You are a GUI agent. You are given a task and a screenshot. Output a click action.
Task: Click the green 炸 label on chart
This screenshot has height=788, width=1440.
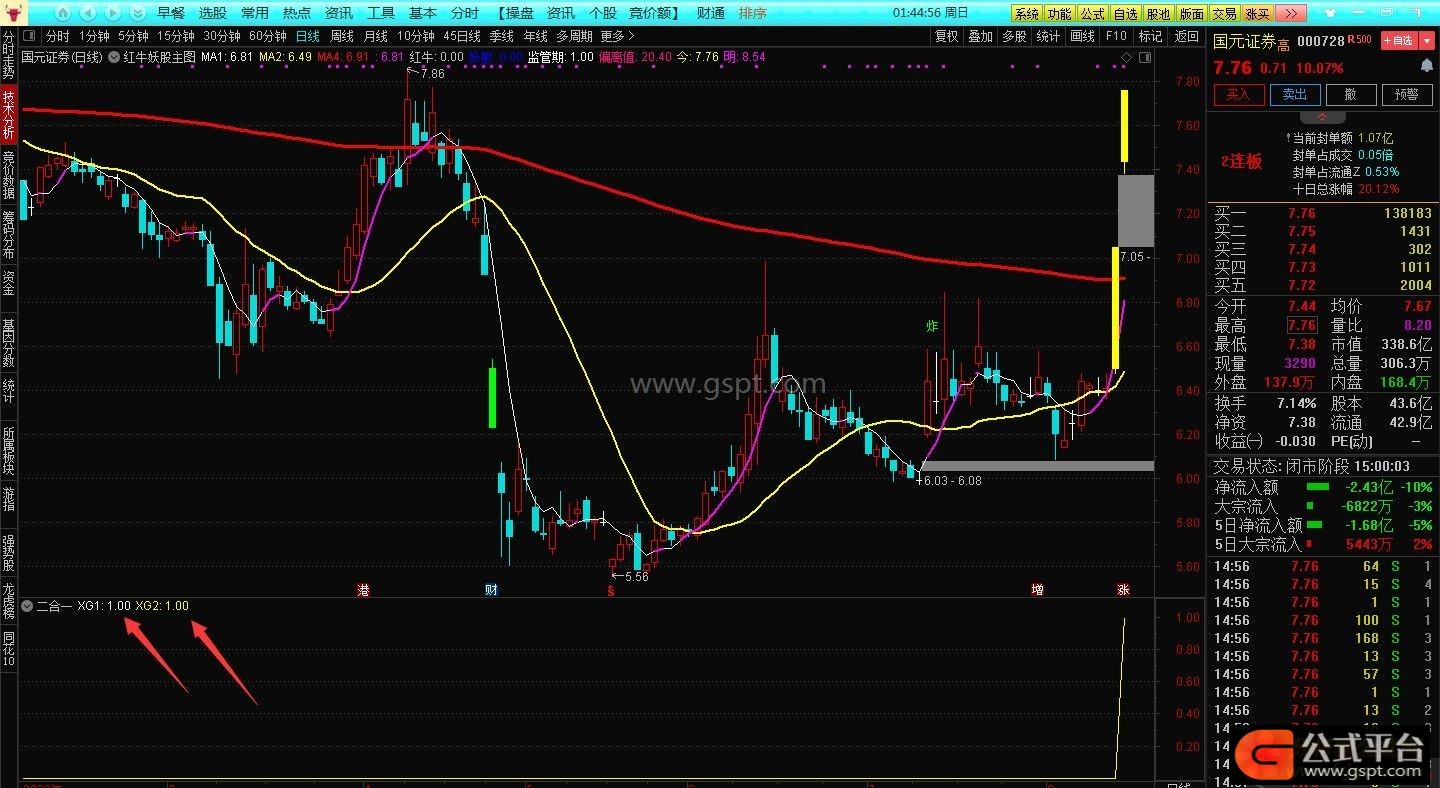click(x=932, y=326)
